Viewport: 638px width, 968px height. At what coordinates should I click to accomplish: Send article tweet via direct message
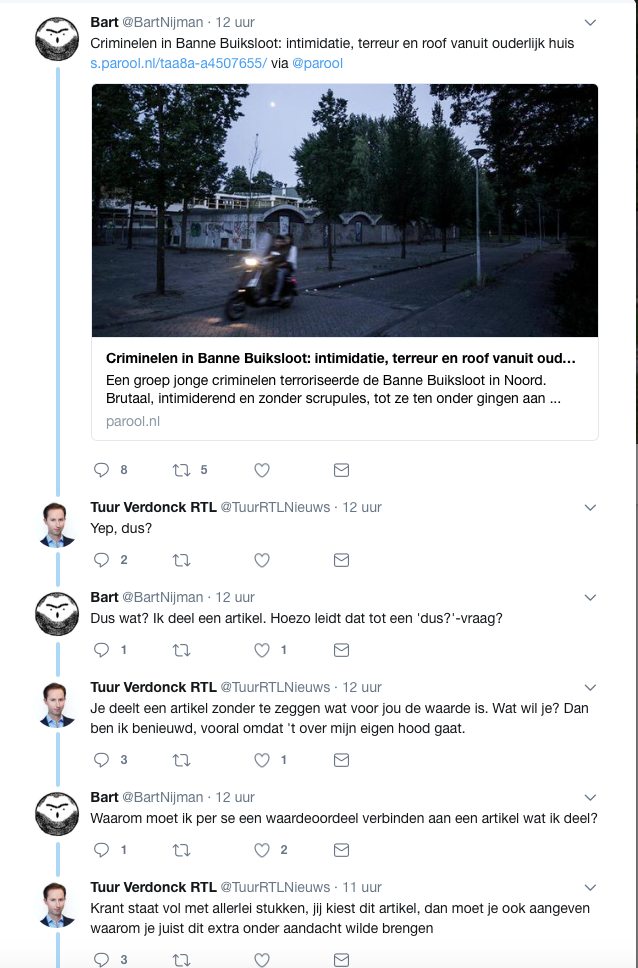pyautogui.click(x=341, y=470)
